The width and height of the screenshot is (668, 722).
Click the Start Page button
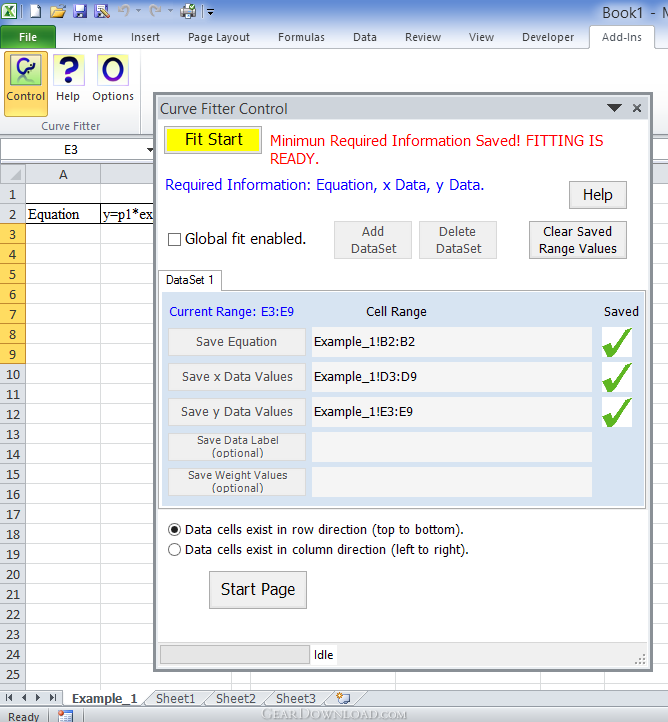tap(258, 590)
